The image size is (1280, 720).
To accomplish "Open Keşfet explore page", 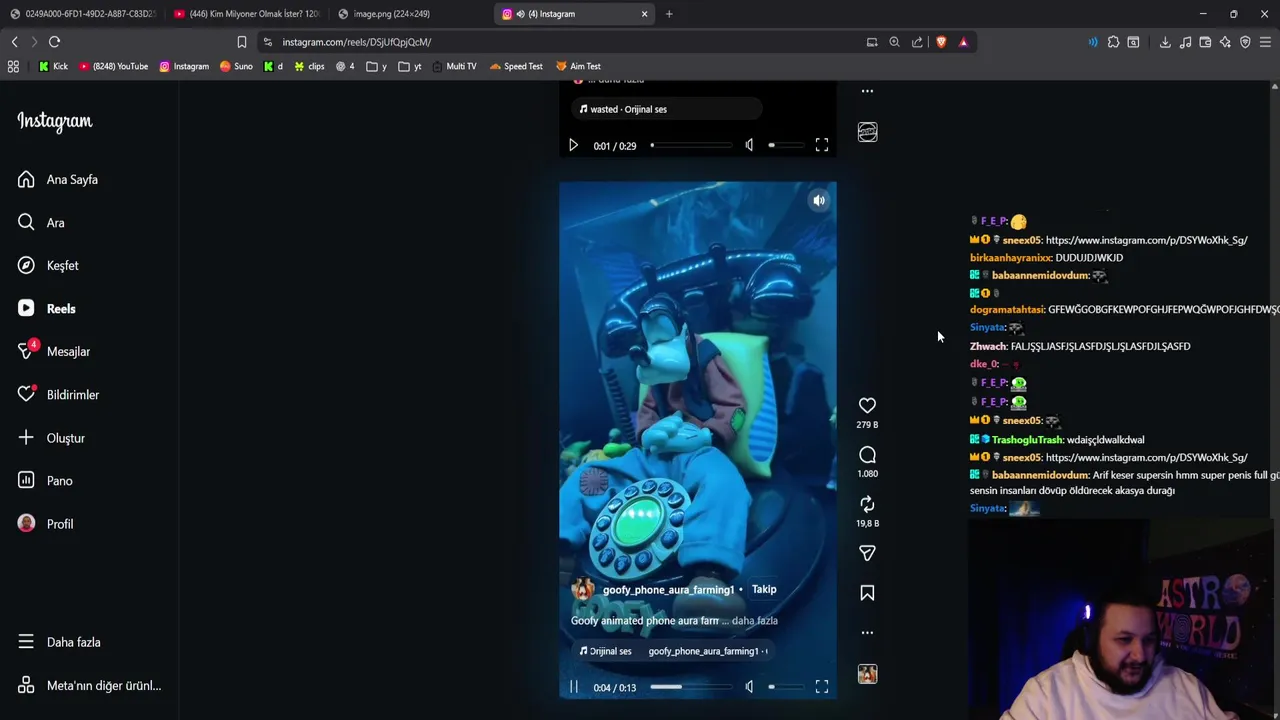I will pos(48,266).
